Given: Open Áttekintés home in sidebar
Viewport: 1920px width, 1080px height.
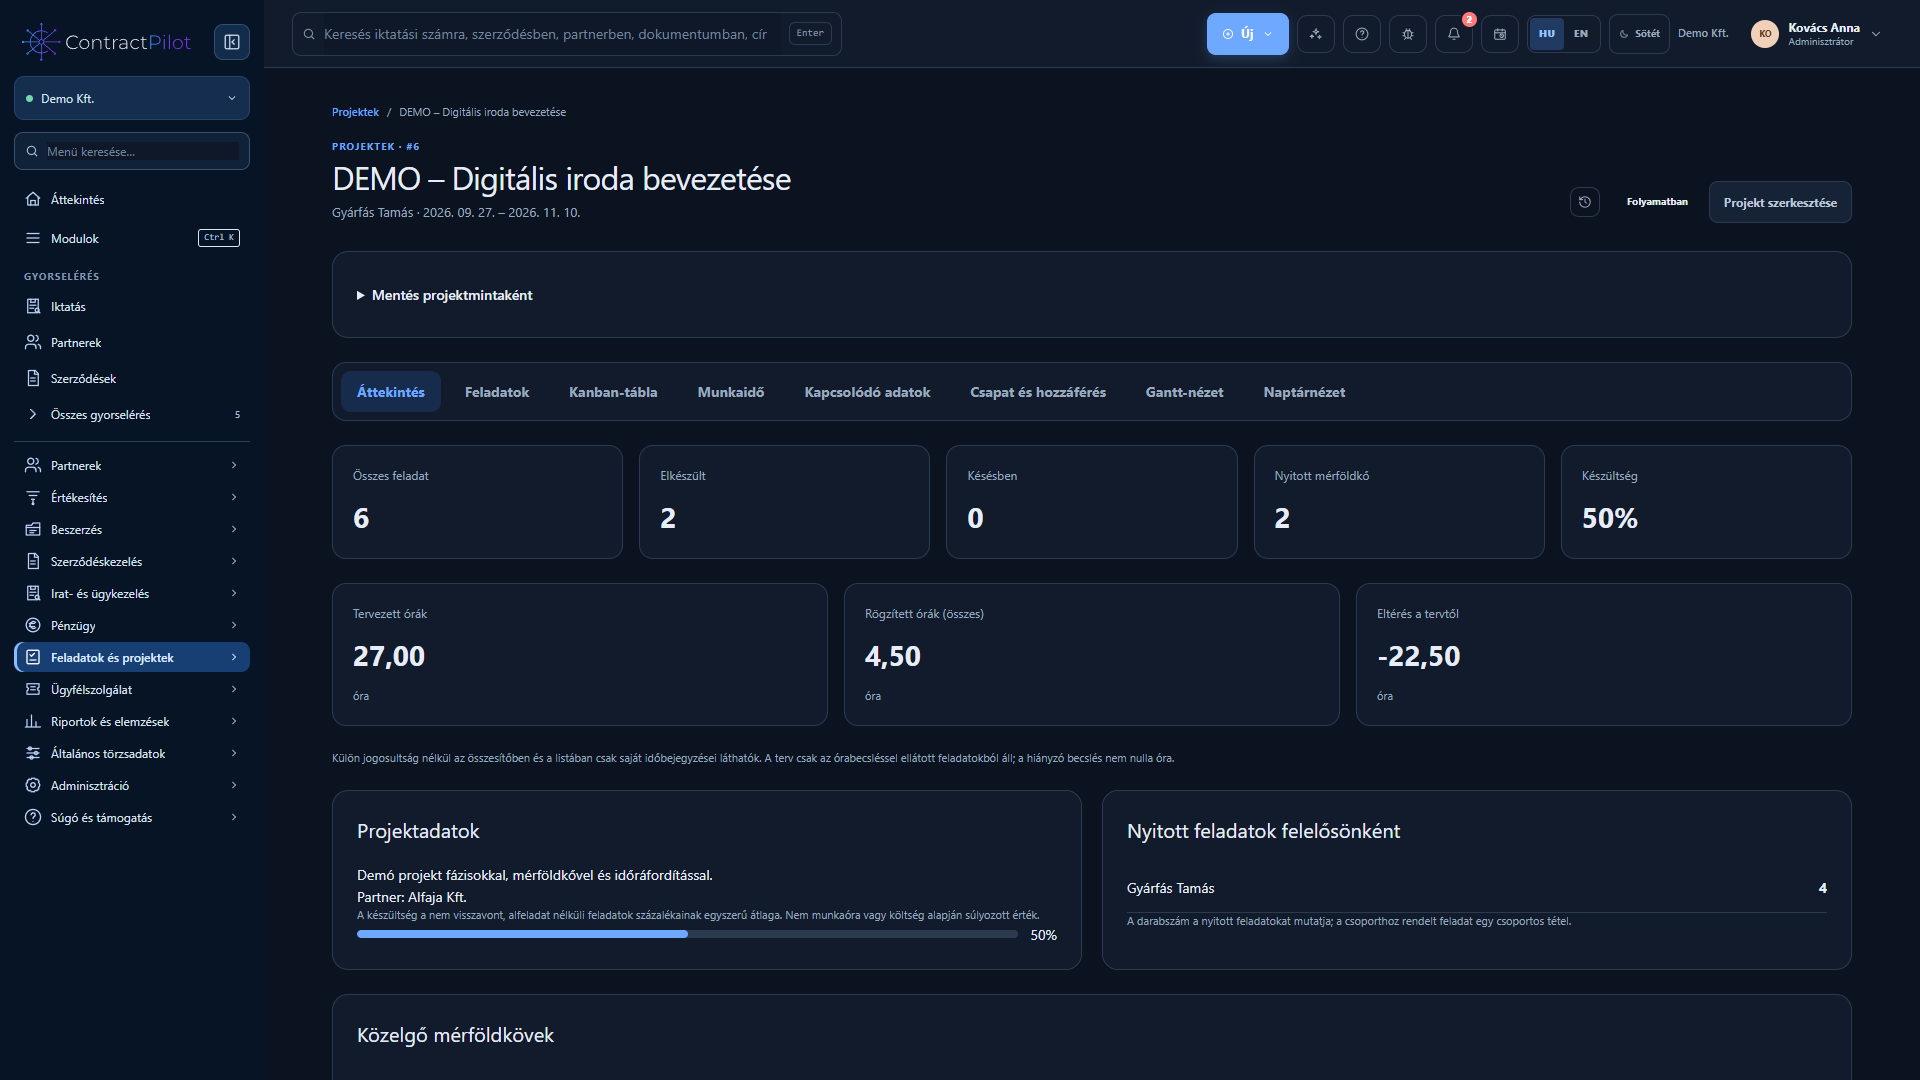Looking at the screenshot, I should pos(132,199).
